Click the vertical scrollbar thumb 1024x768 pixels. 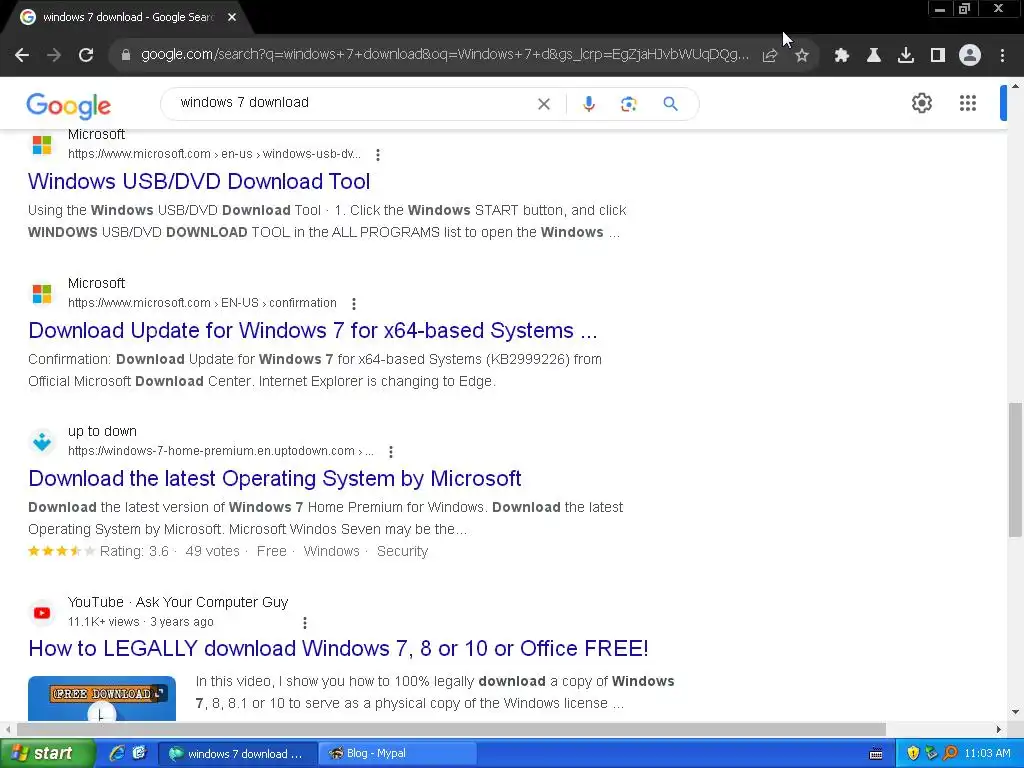[1015, 469]
